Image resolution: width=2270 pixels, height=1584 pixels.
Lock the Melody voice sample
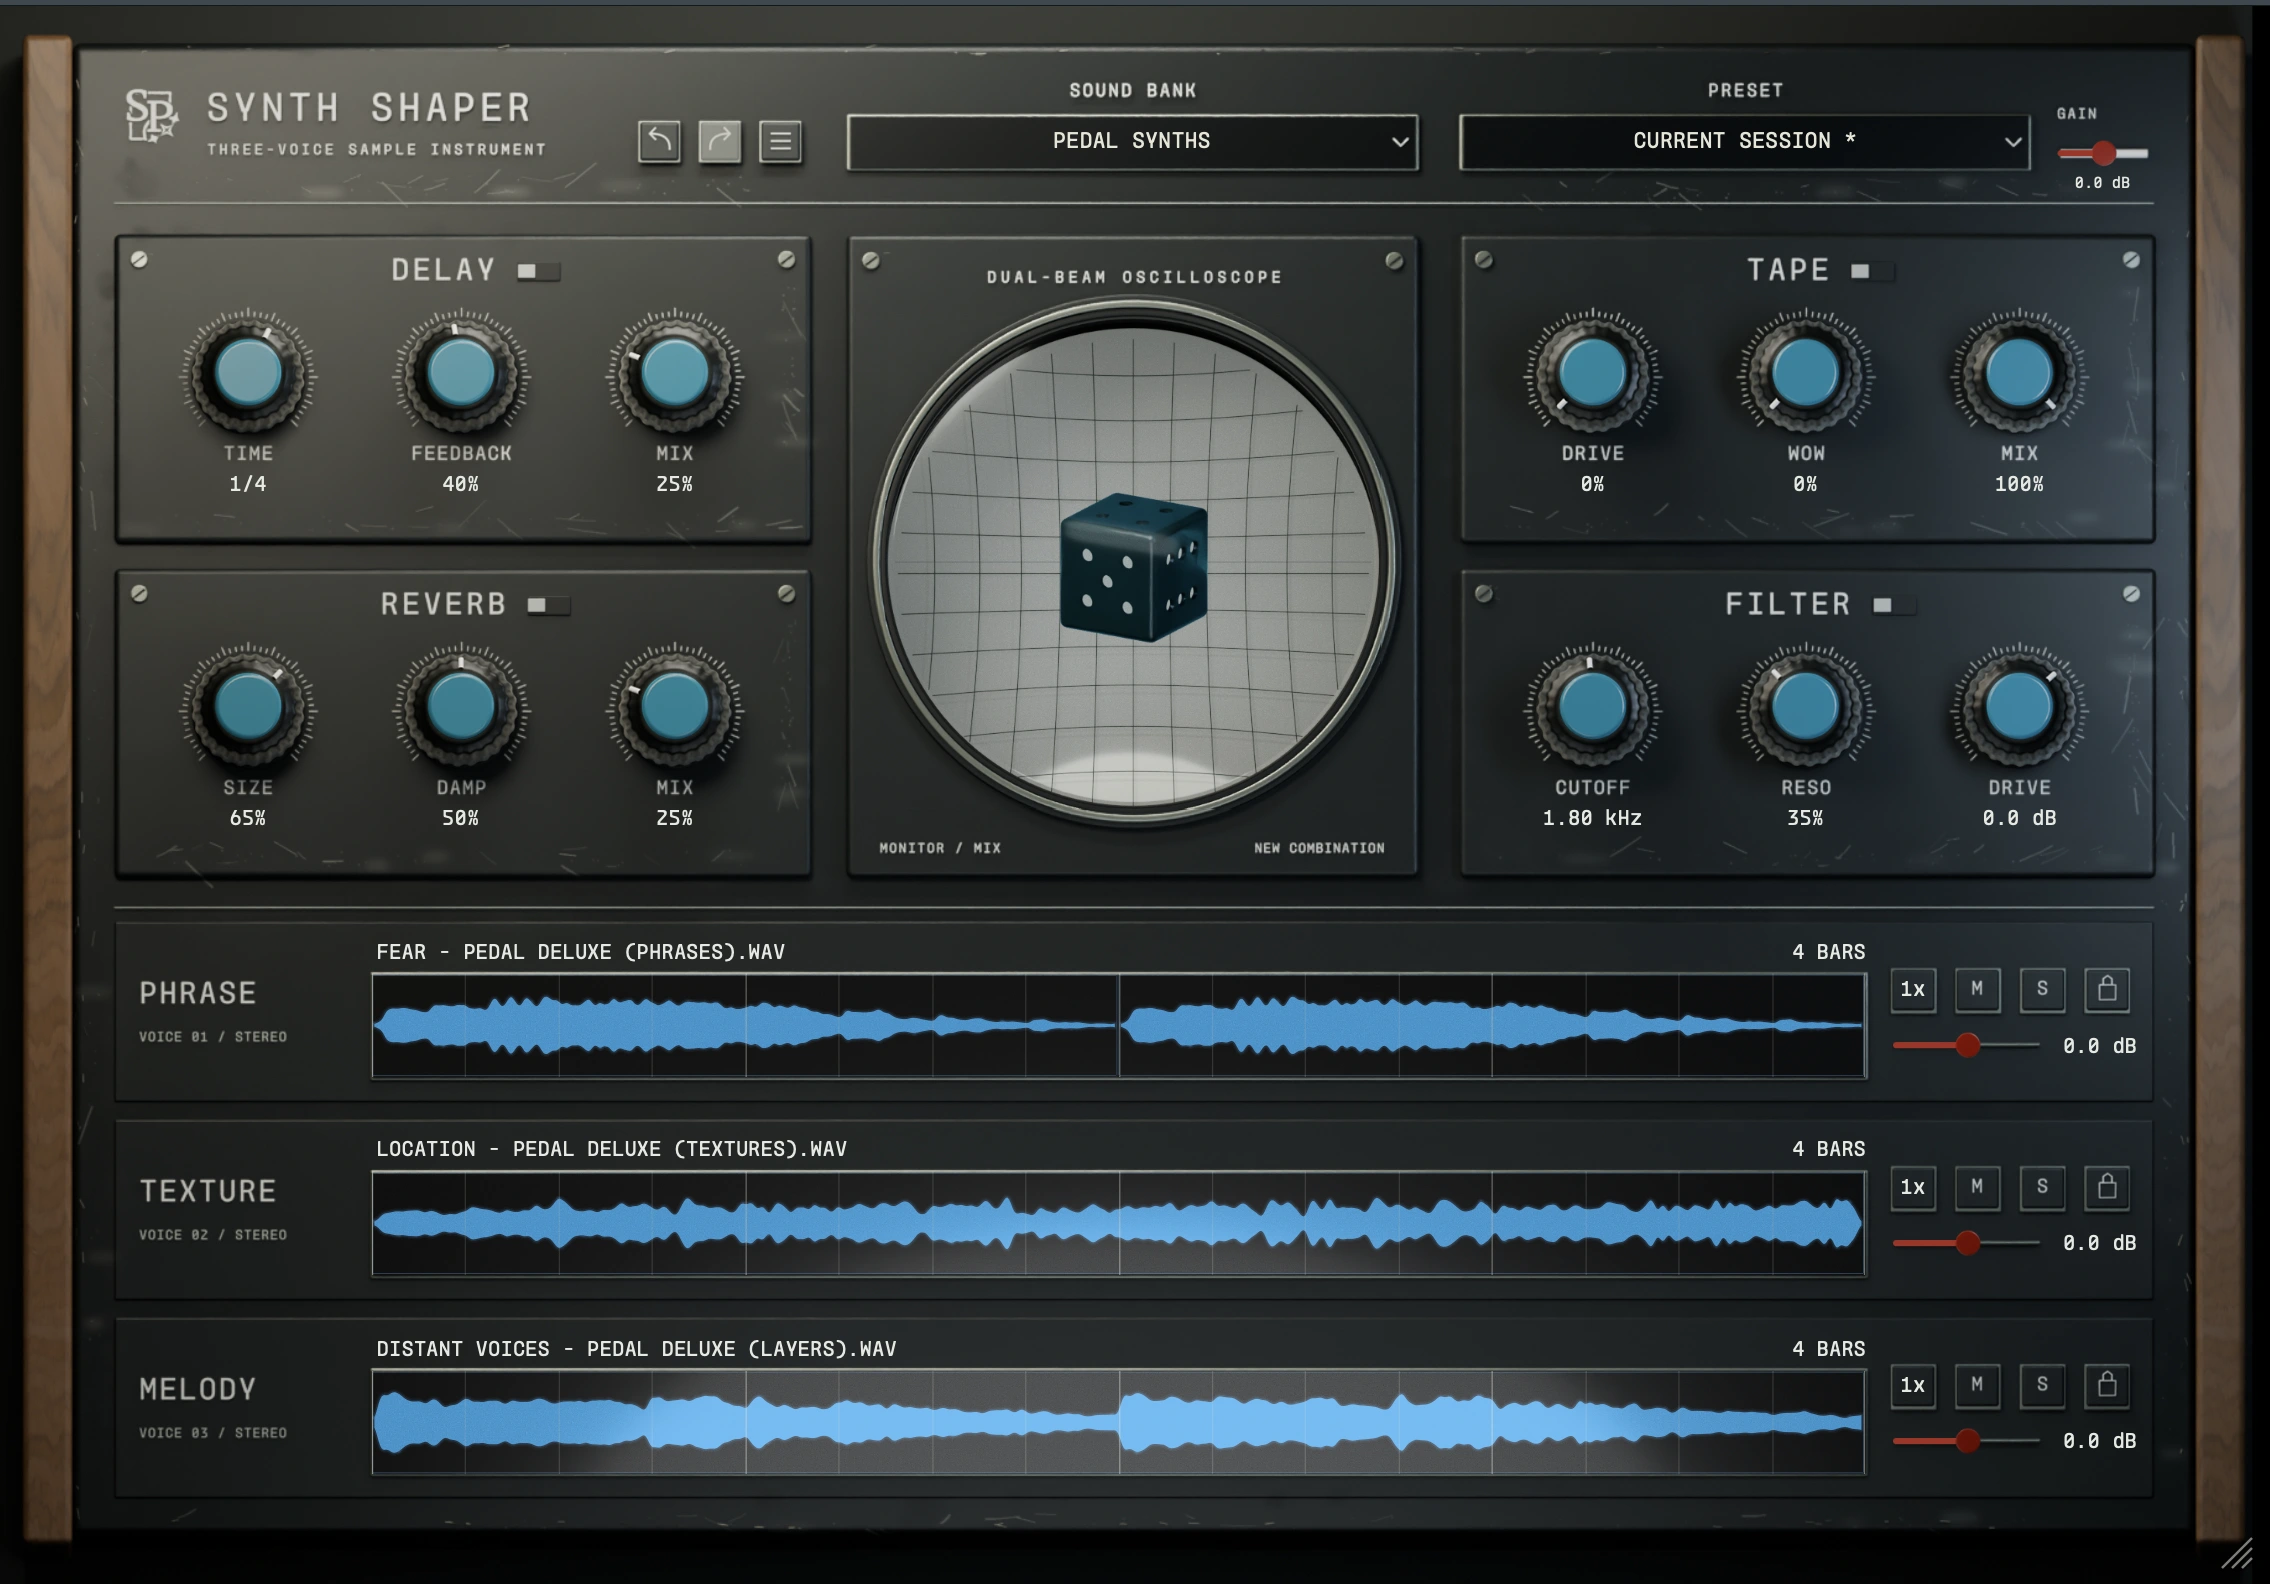(x=2106, y=1385)
